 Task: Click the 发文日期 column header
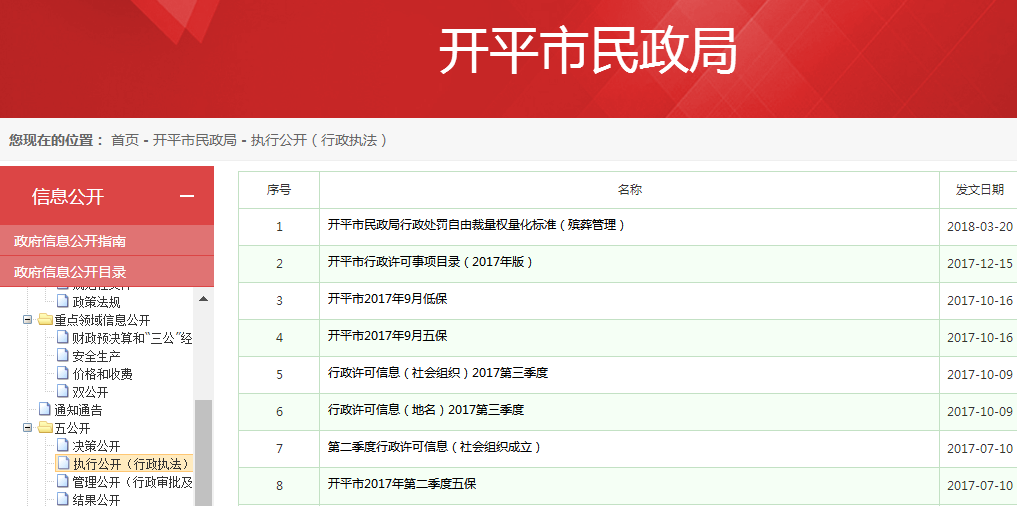pos(979,189)
